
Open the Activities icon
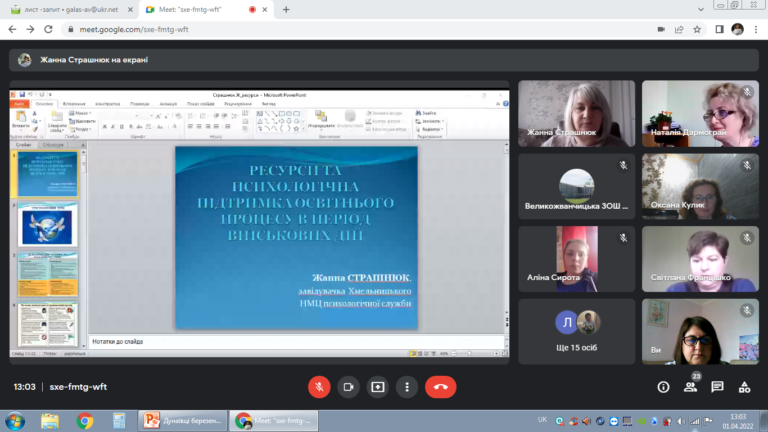click(744, 387)
